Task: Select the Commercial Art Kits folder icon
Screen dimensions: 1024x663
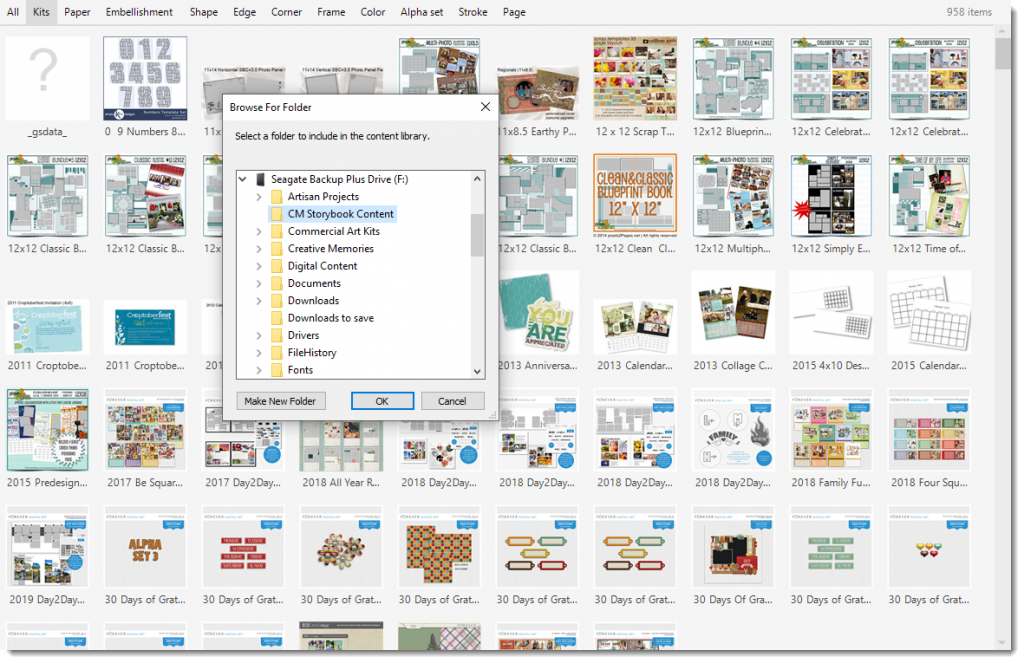Action: coord(277,231)
